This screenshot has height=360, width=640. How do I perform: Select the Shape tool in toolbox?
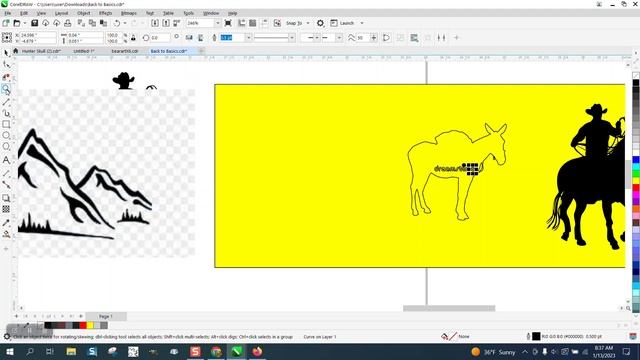(x=6, y=65)
